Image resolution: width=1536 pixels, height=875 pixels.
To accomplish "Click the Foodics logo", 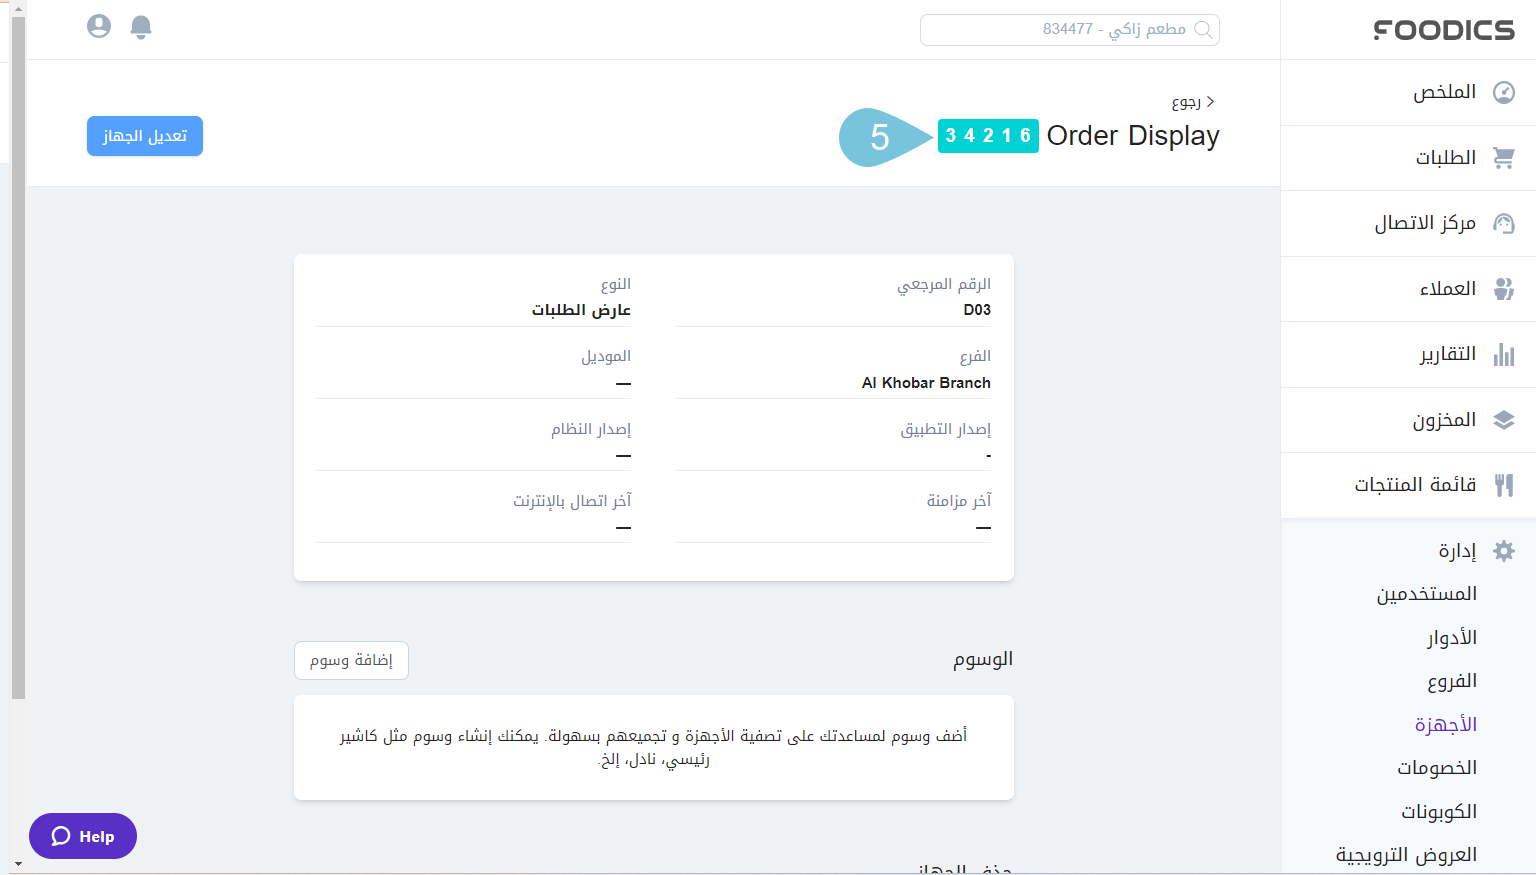I will [1444, 30].
